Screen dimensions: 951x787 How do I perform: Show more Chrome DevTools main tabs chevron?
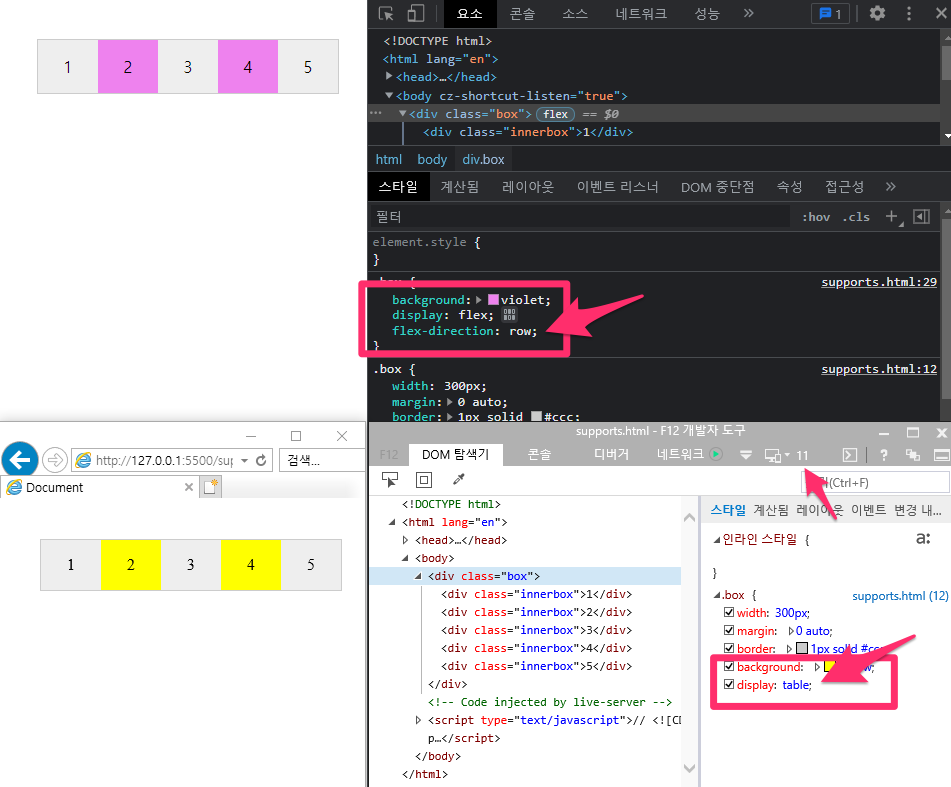[x=748, y=13]
